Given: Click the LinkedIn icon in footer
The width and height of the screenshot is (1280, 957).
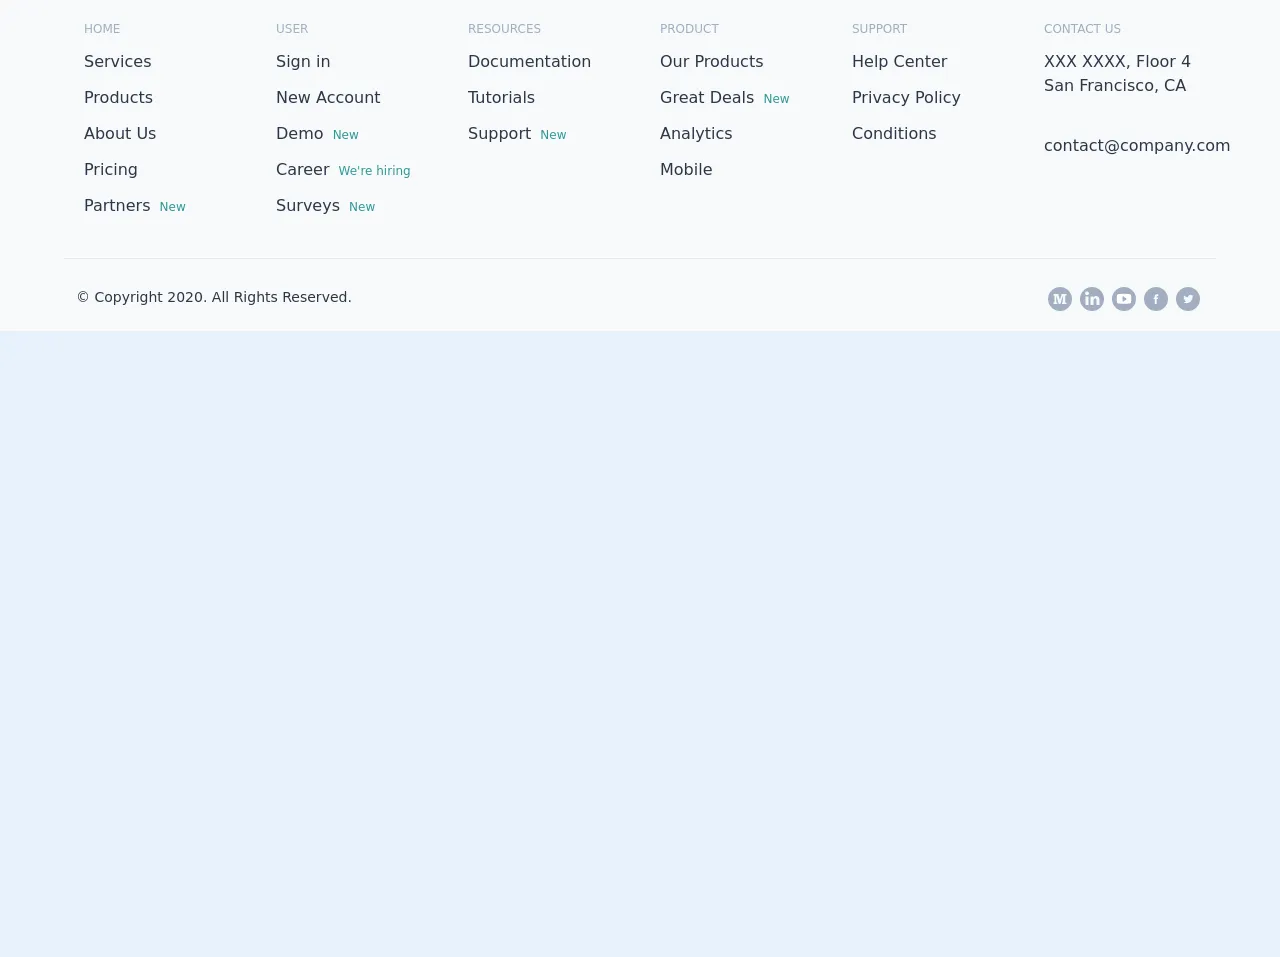Looking at the screenshot, I should 1092,299.
